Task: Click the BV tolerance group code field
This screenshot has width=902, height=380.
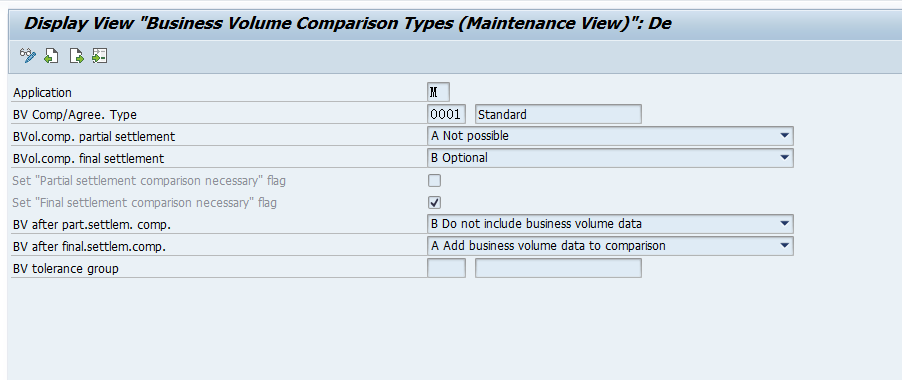Action: point(446,268)
